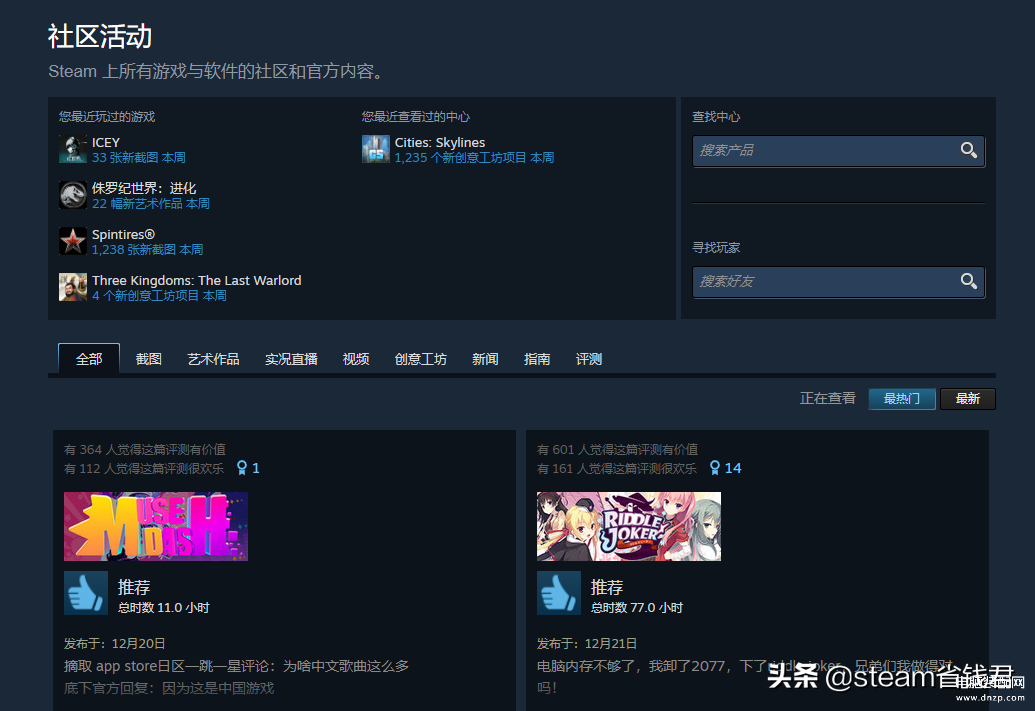Switch to the 评测 tab

click(x=588, y=359)
